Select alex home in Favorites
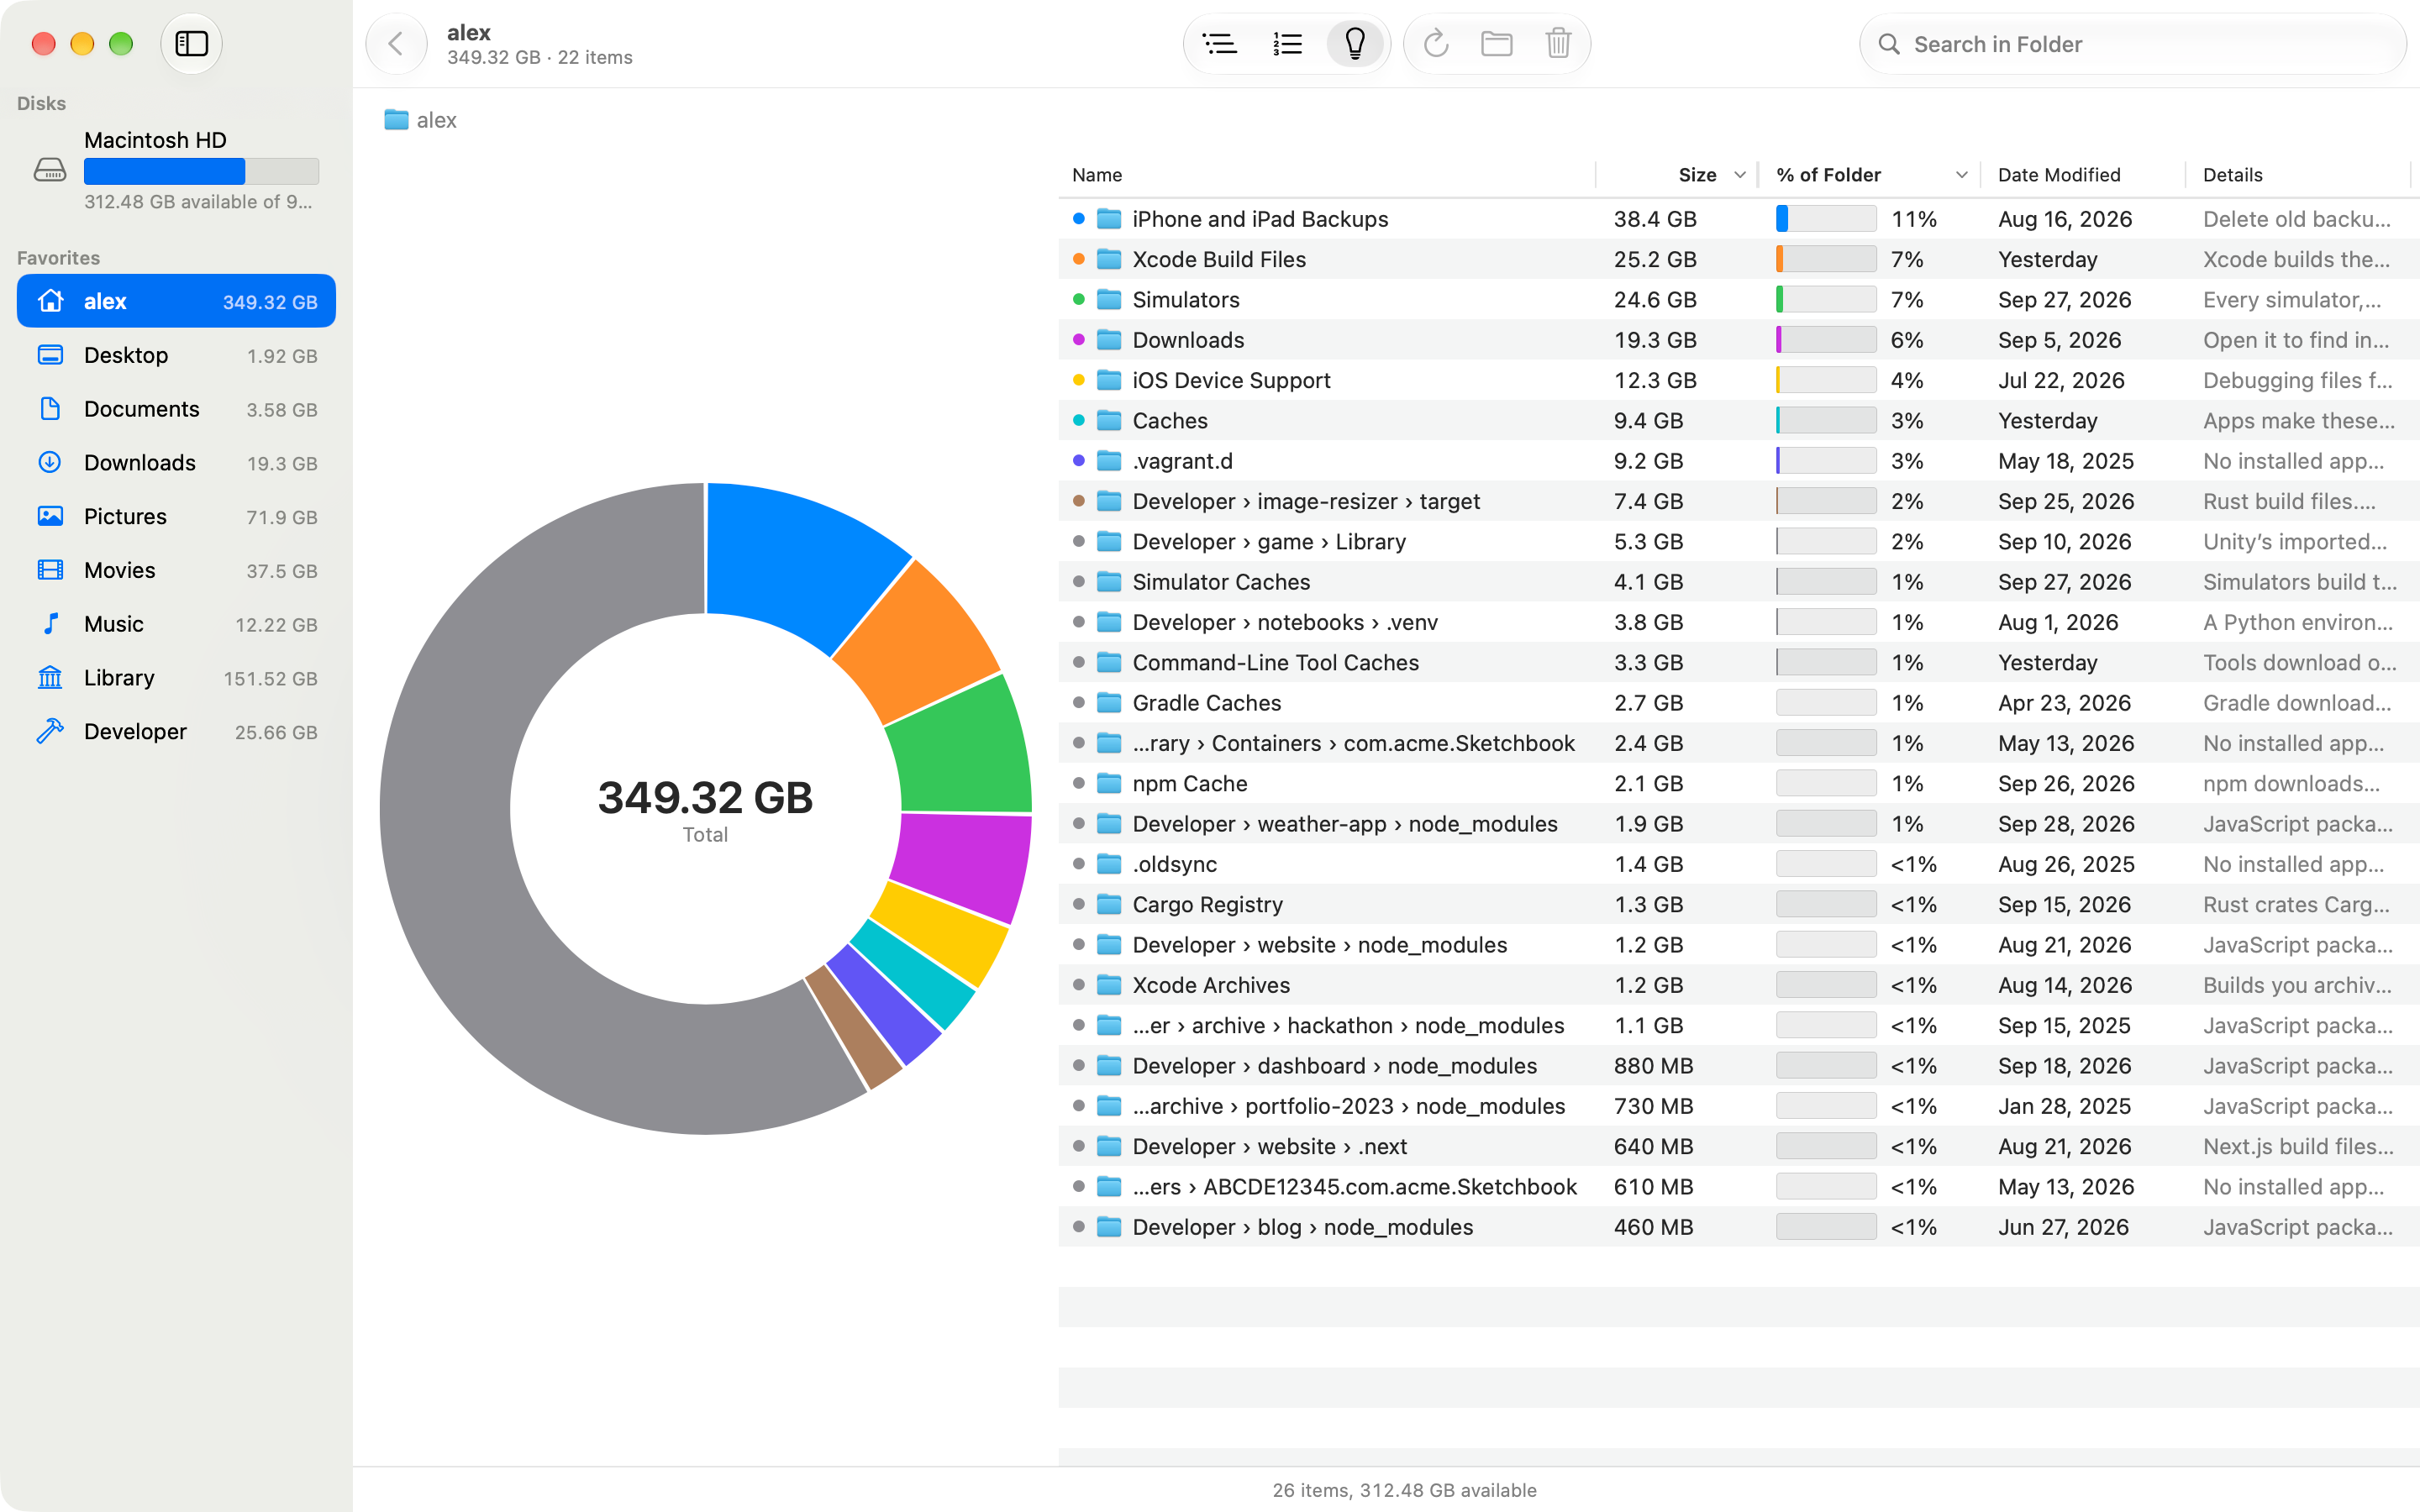 point(176,301)
